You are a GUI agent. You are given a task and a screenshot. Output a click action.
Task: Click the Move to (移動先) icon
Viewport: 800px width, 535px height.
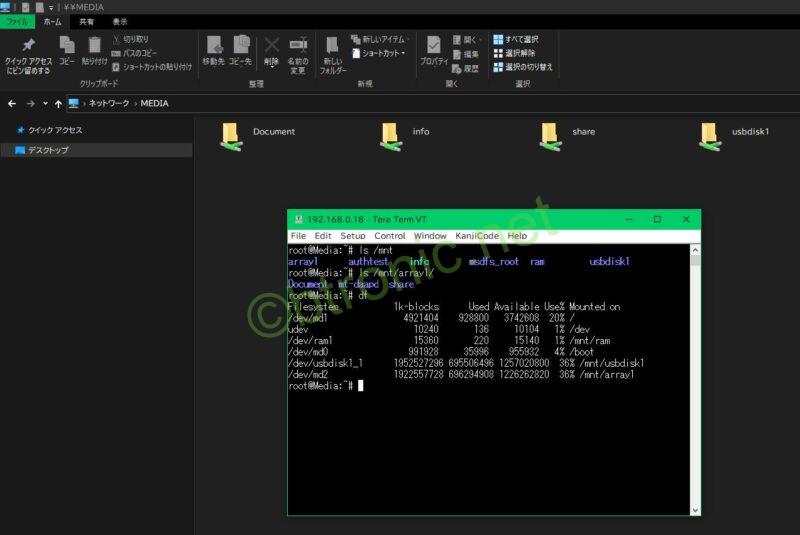(214, 46)
